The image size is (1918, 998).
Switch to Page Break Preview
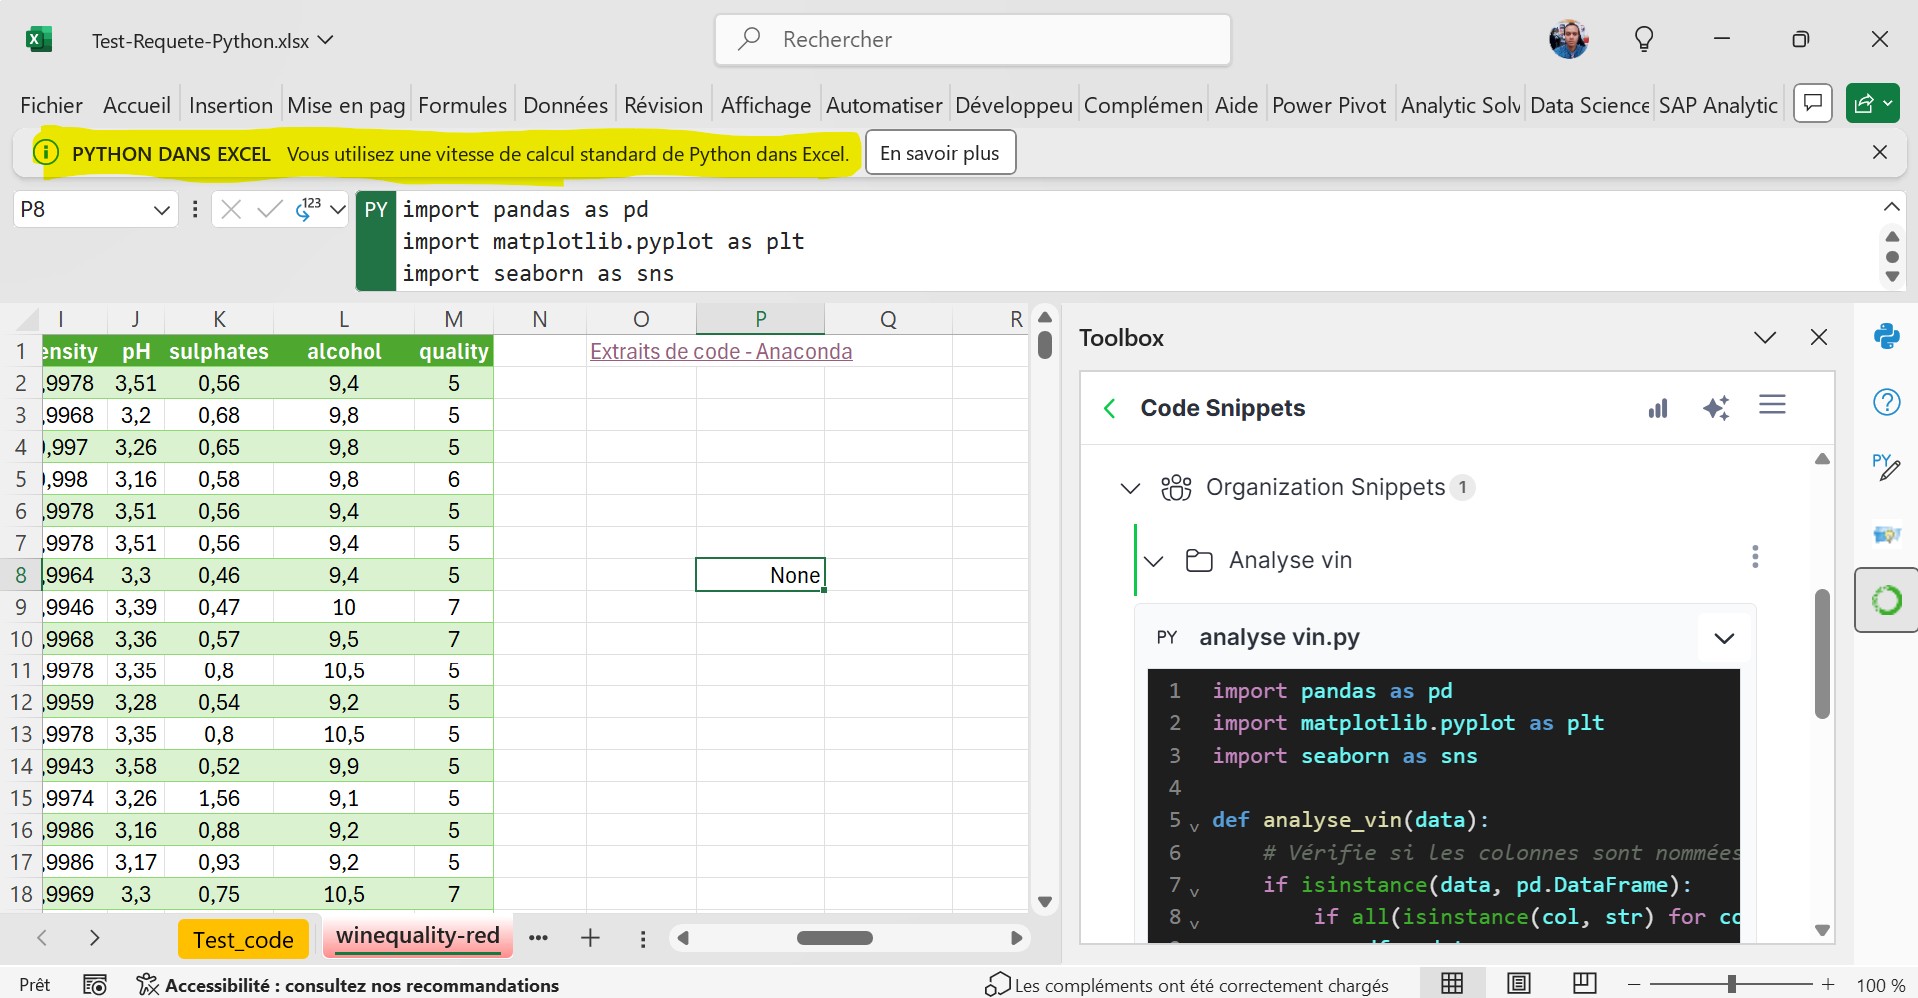pyautogui.click(x=1584, y=984)
